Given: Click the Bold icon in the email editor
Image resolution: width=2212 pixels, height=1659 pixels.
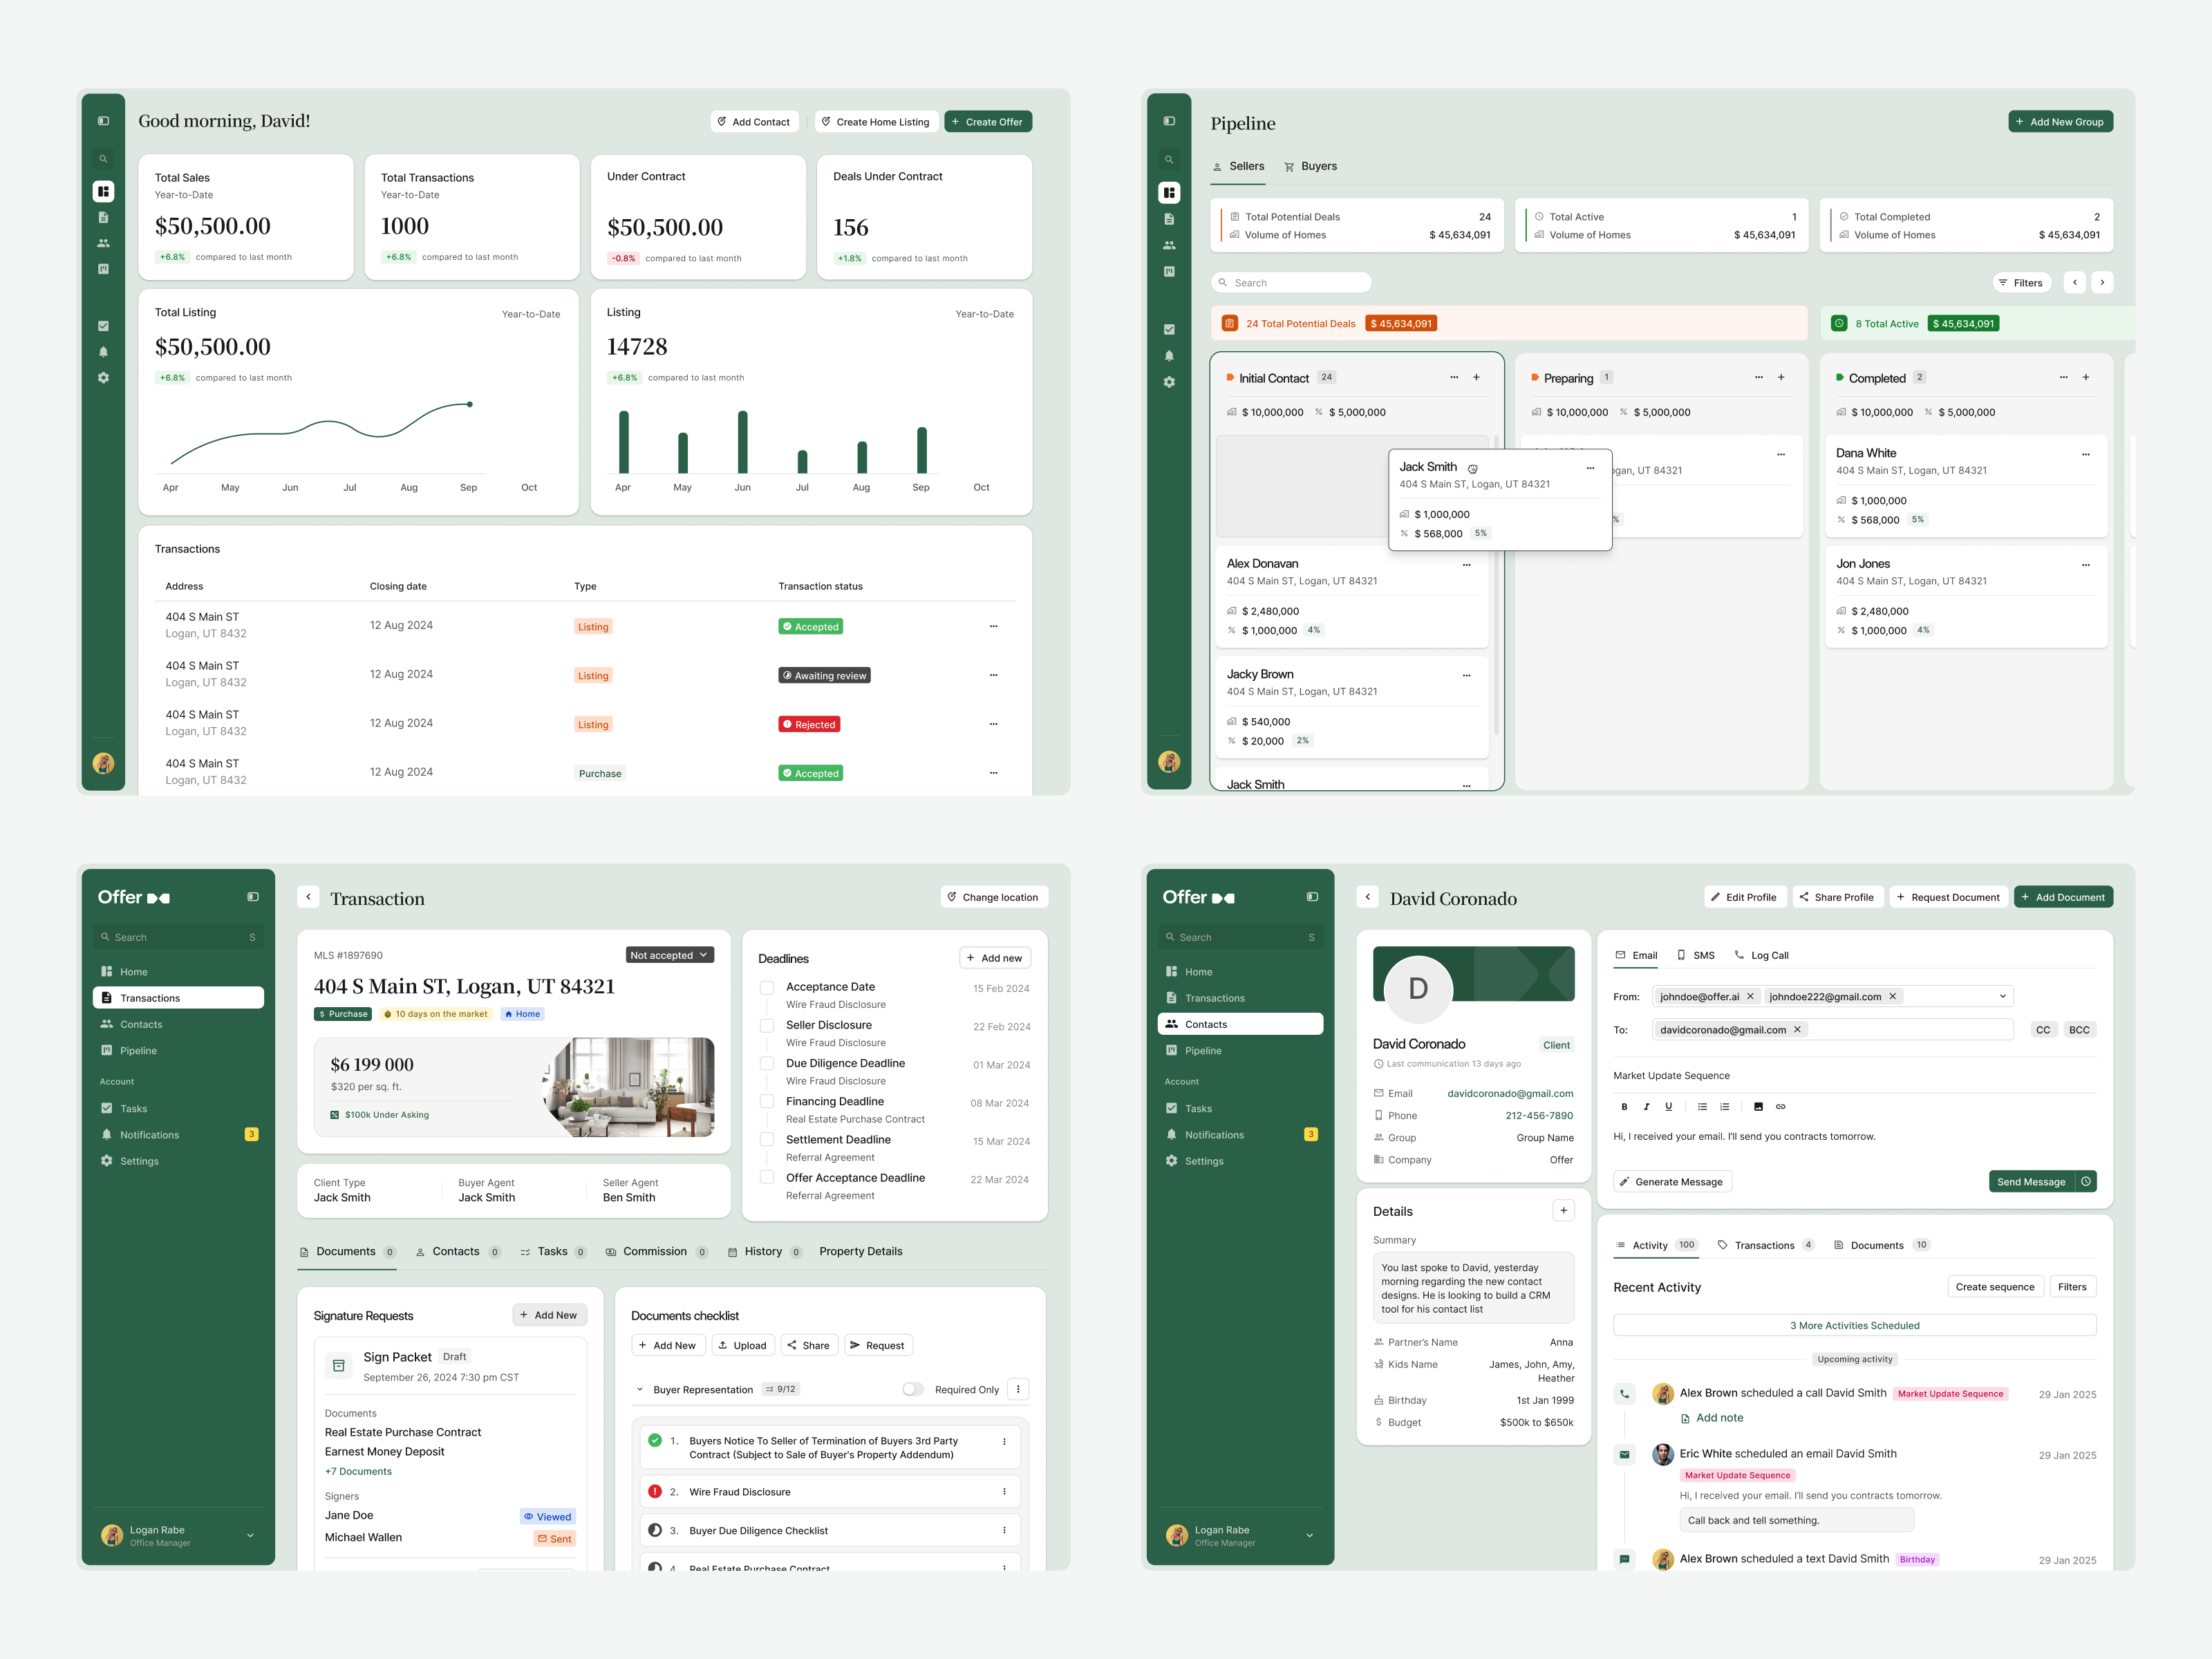Looking at the screenshot, I should (1624, 1107).
